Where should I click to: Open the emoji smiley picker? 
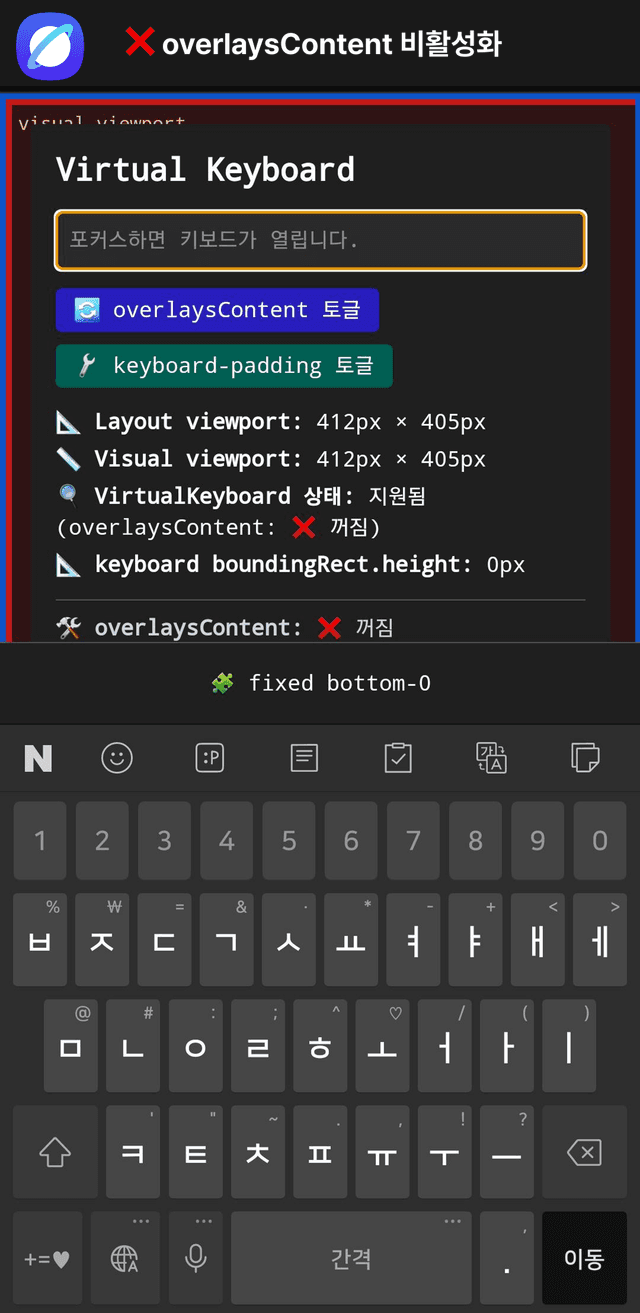117,758
